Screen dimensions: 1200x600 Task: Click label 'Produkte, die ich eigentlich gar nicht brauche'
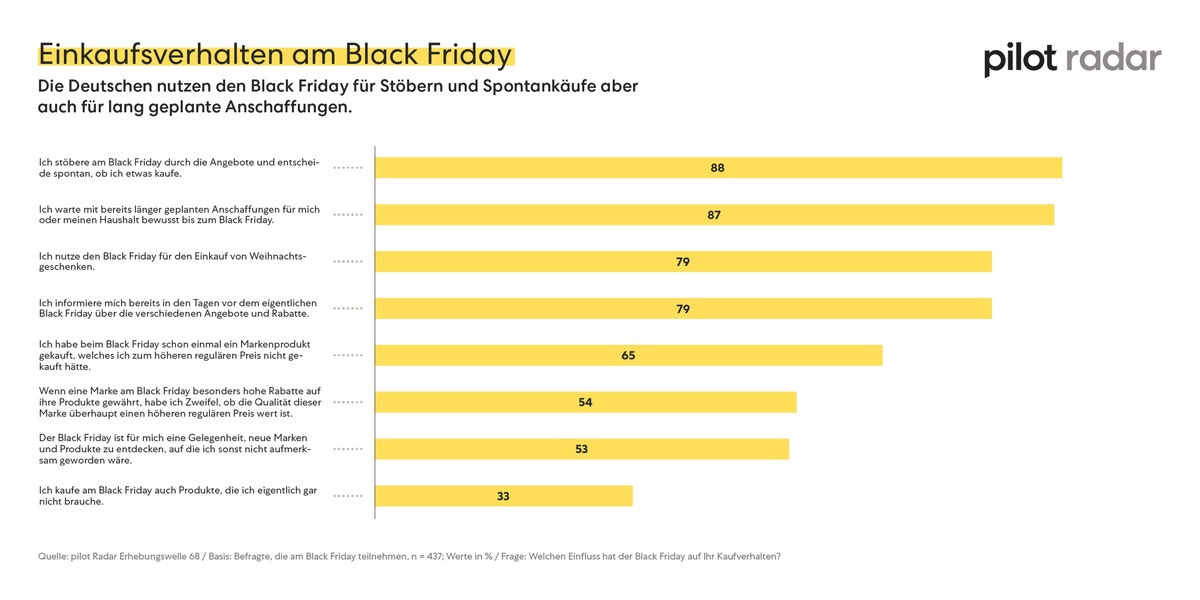pos(178,495)
